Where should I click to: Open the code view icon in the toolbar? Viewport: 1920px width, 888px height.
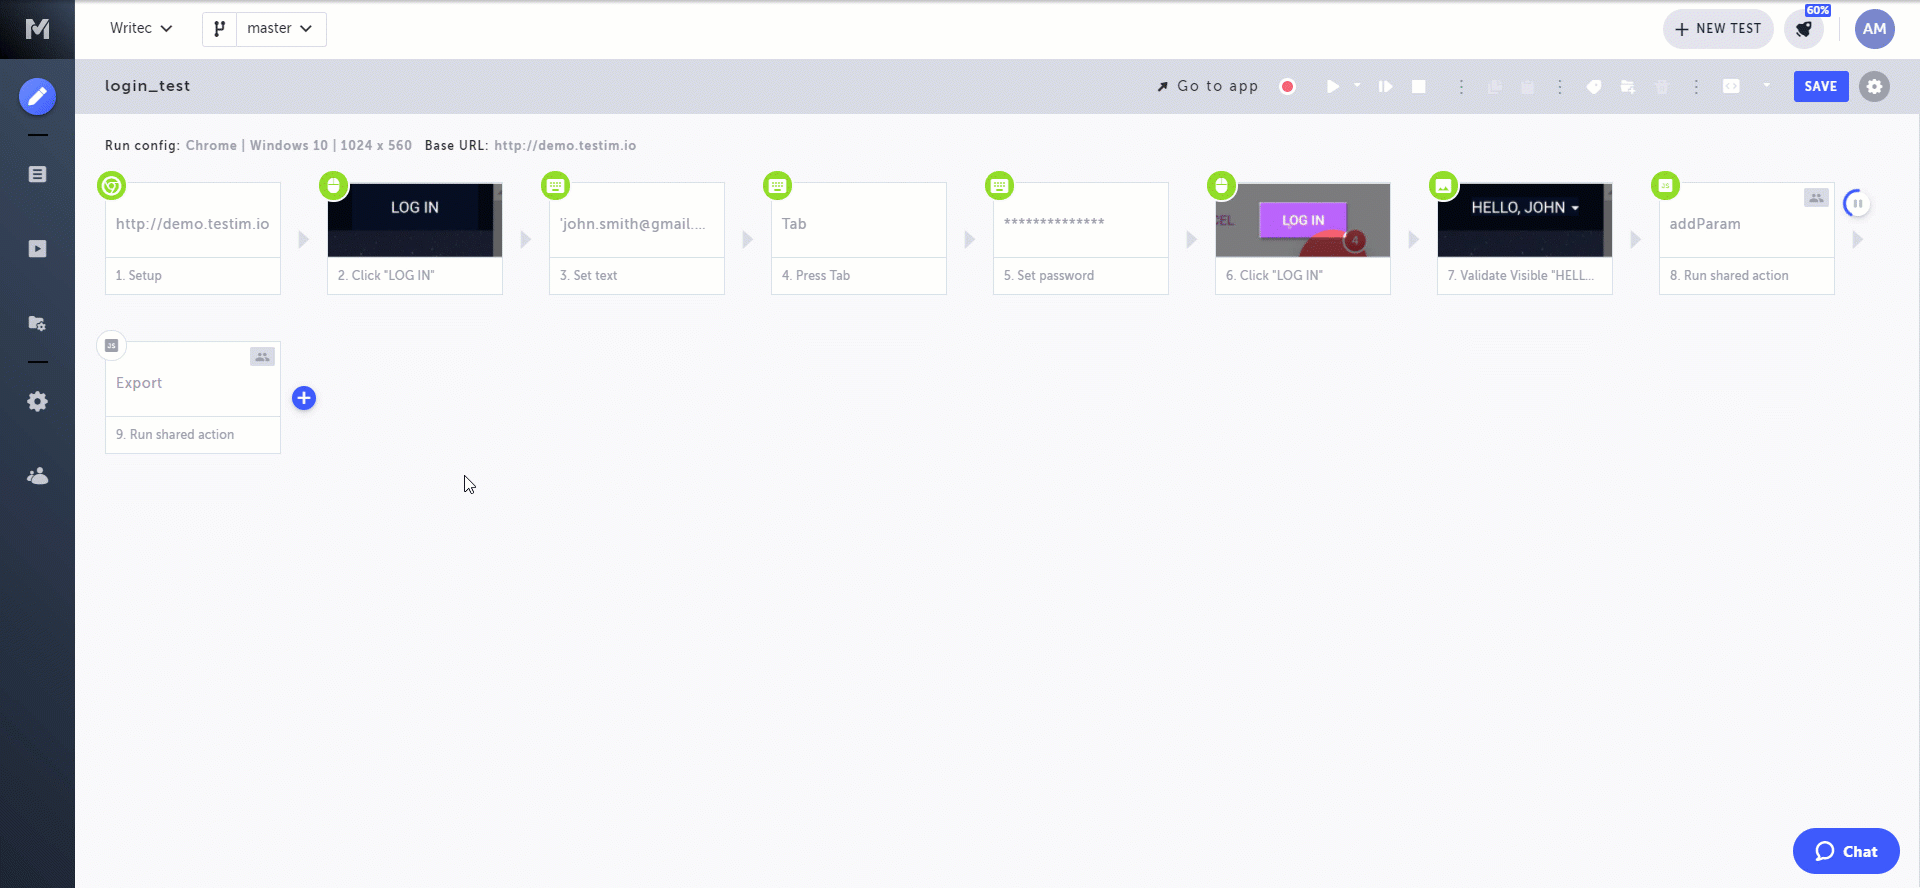click(x=1731, y=87)
